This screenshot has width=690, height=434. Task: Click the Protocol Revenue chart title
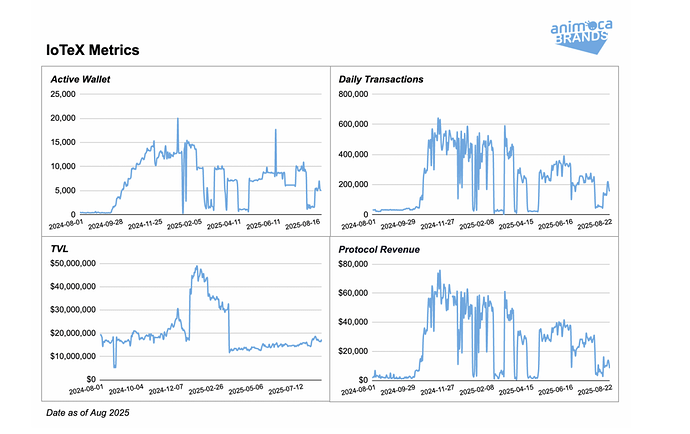pos(381,248)
